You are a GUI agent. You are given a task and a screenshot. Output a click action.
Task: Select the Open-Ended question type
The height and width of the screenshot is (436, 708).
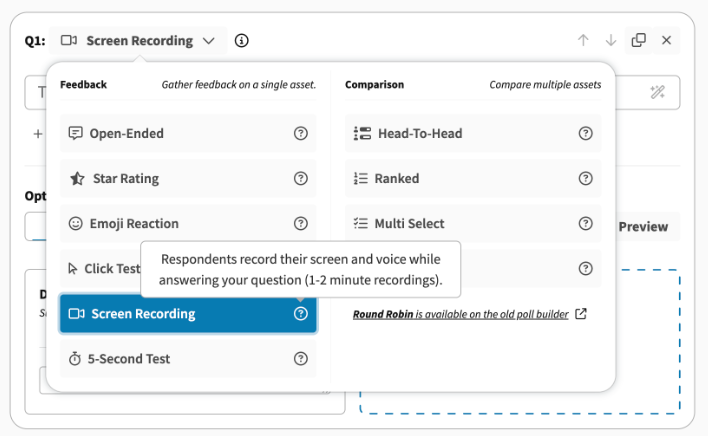[x=126, y=133]
